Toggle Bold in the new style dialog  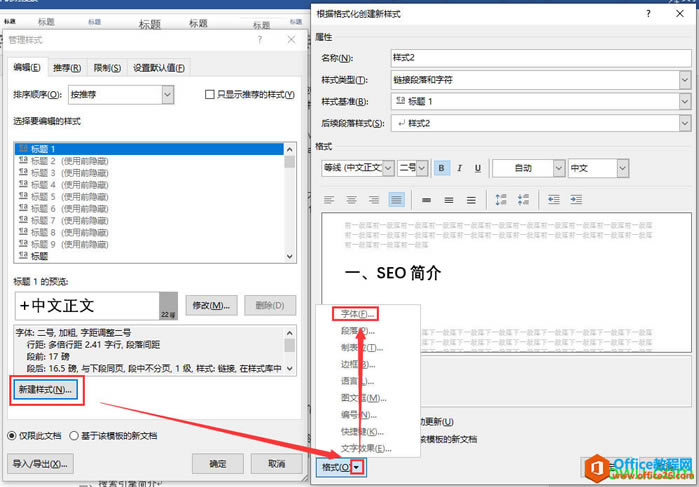[441, 168]
